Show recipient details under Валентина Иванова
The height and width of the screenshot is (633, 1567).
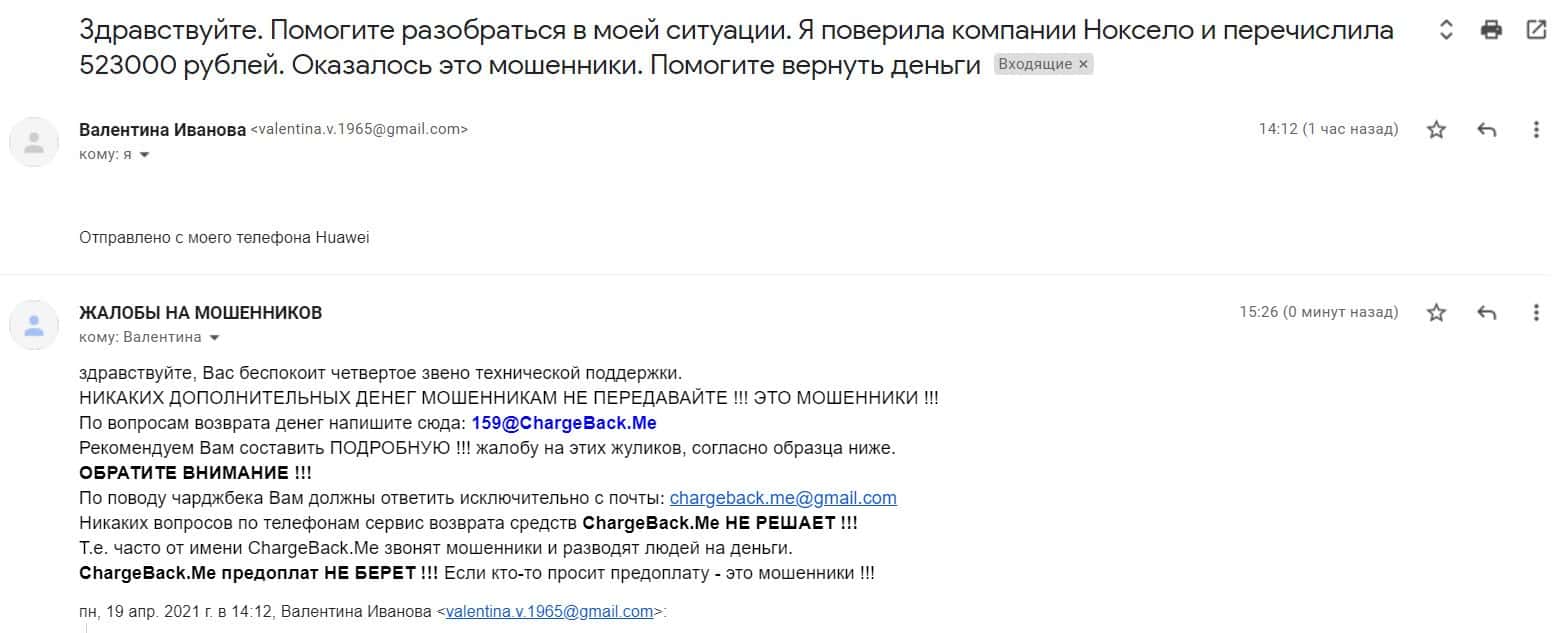(144, 155)
